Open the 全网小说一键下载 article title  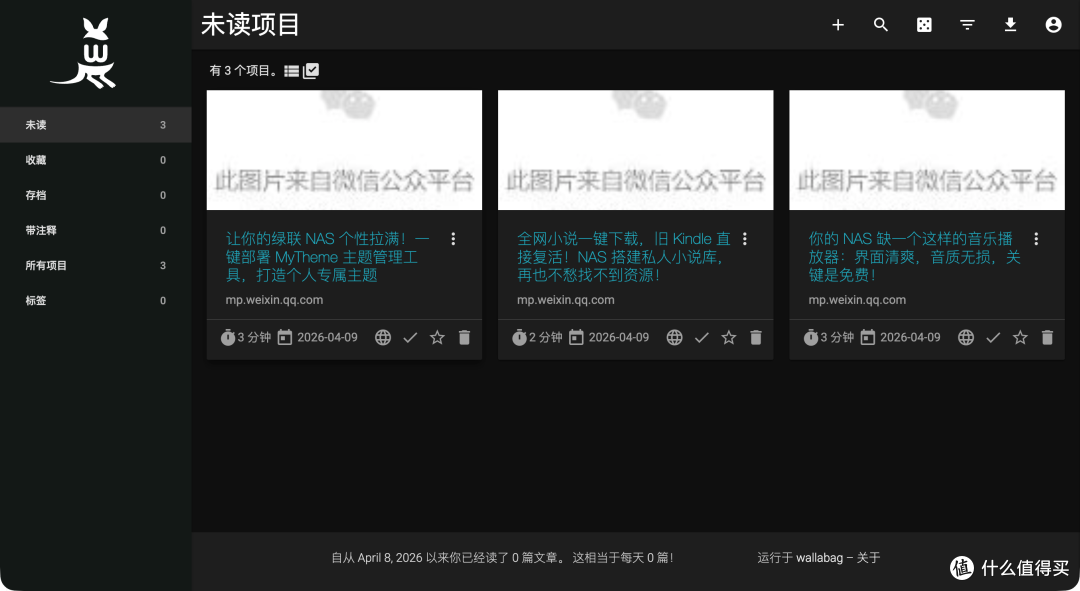coord(623,257)
